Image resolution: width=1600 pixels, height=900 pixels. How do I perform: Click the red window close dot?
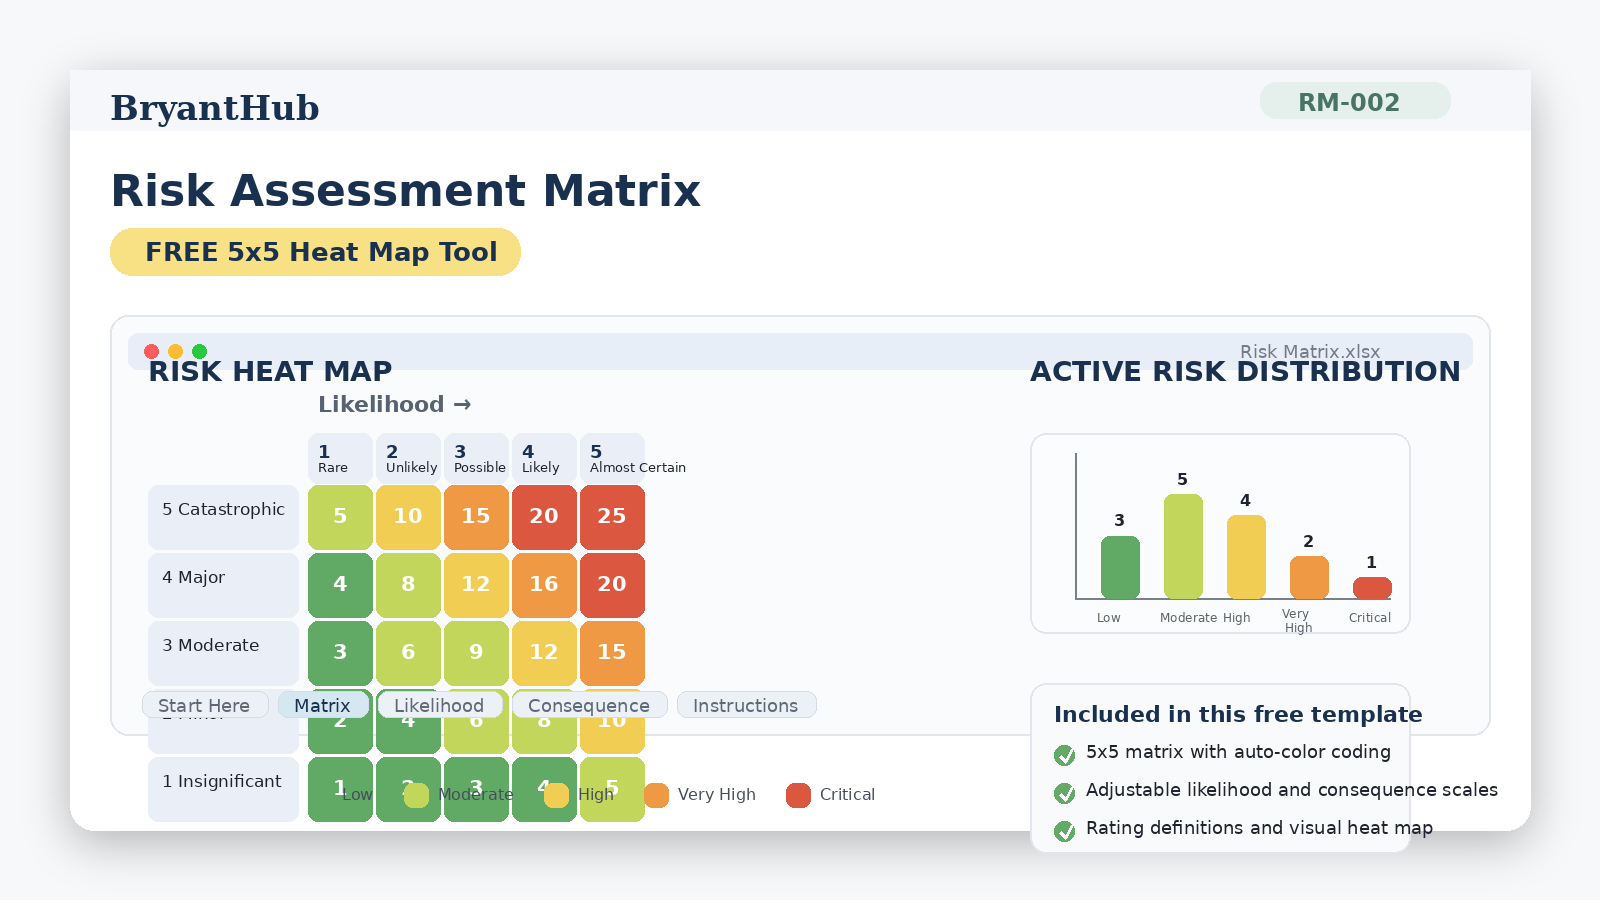pyautogui.click(x=152, y=351)
